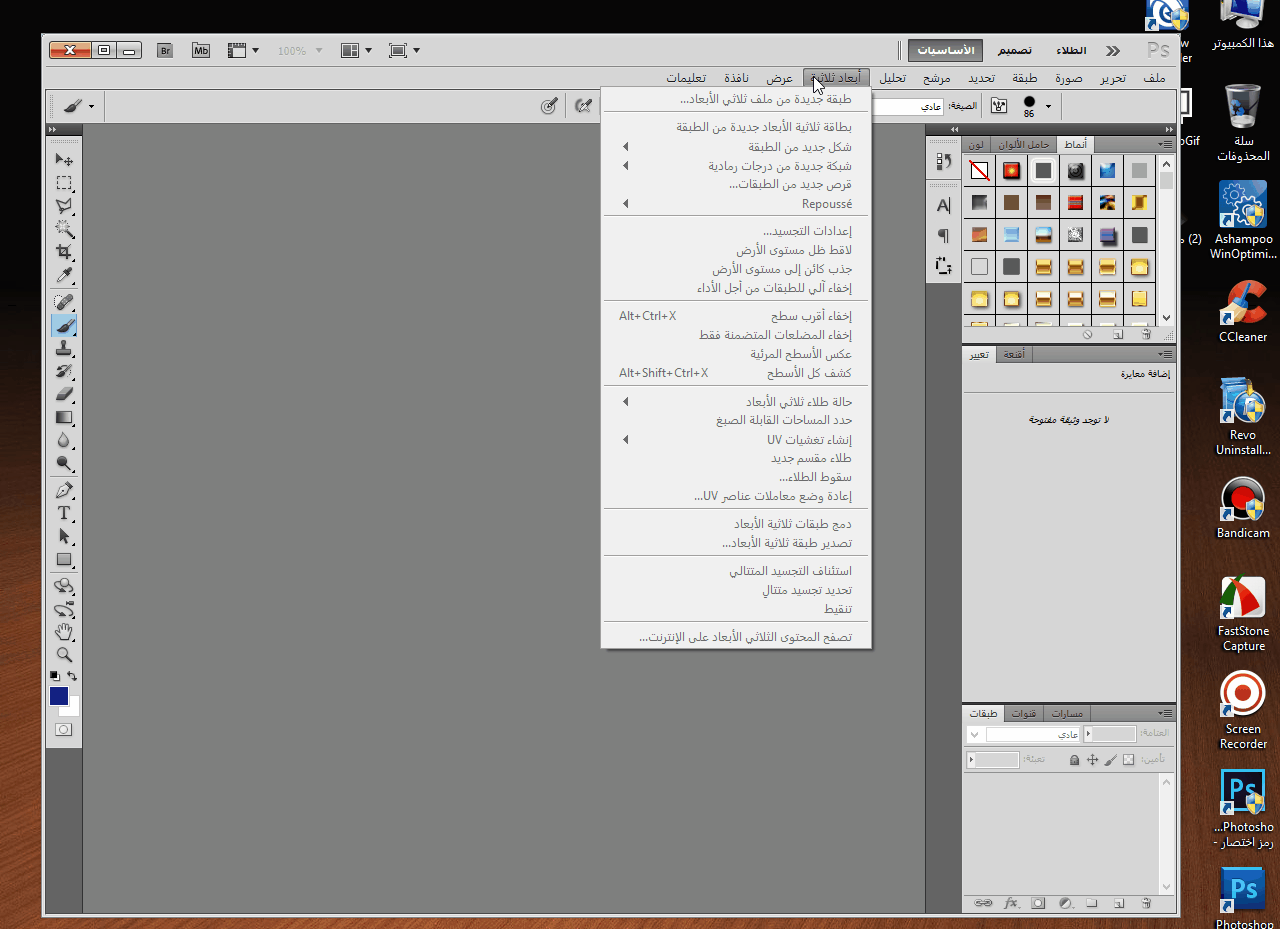
Task: Select the Horizontal Type tool
Action: (64, 513)
